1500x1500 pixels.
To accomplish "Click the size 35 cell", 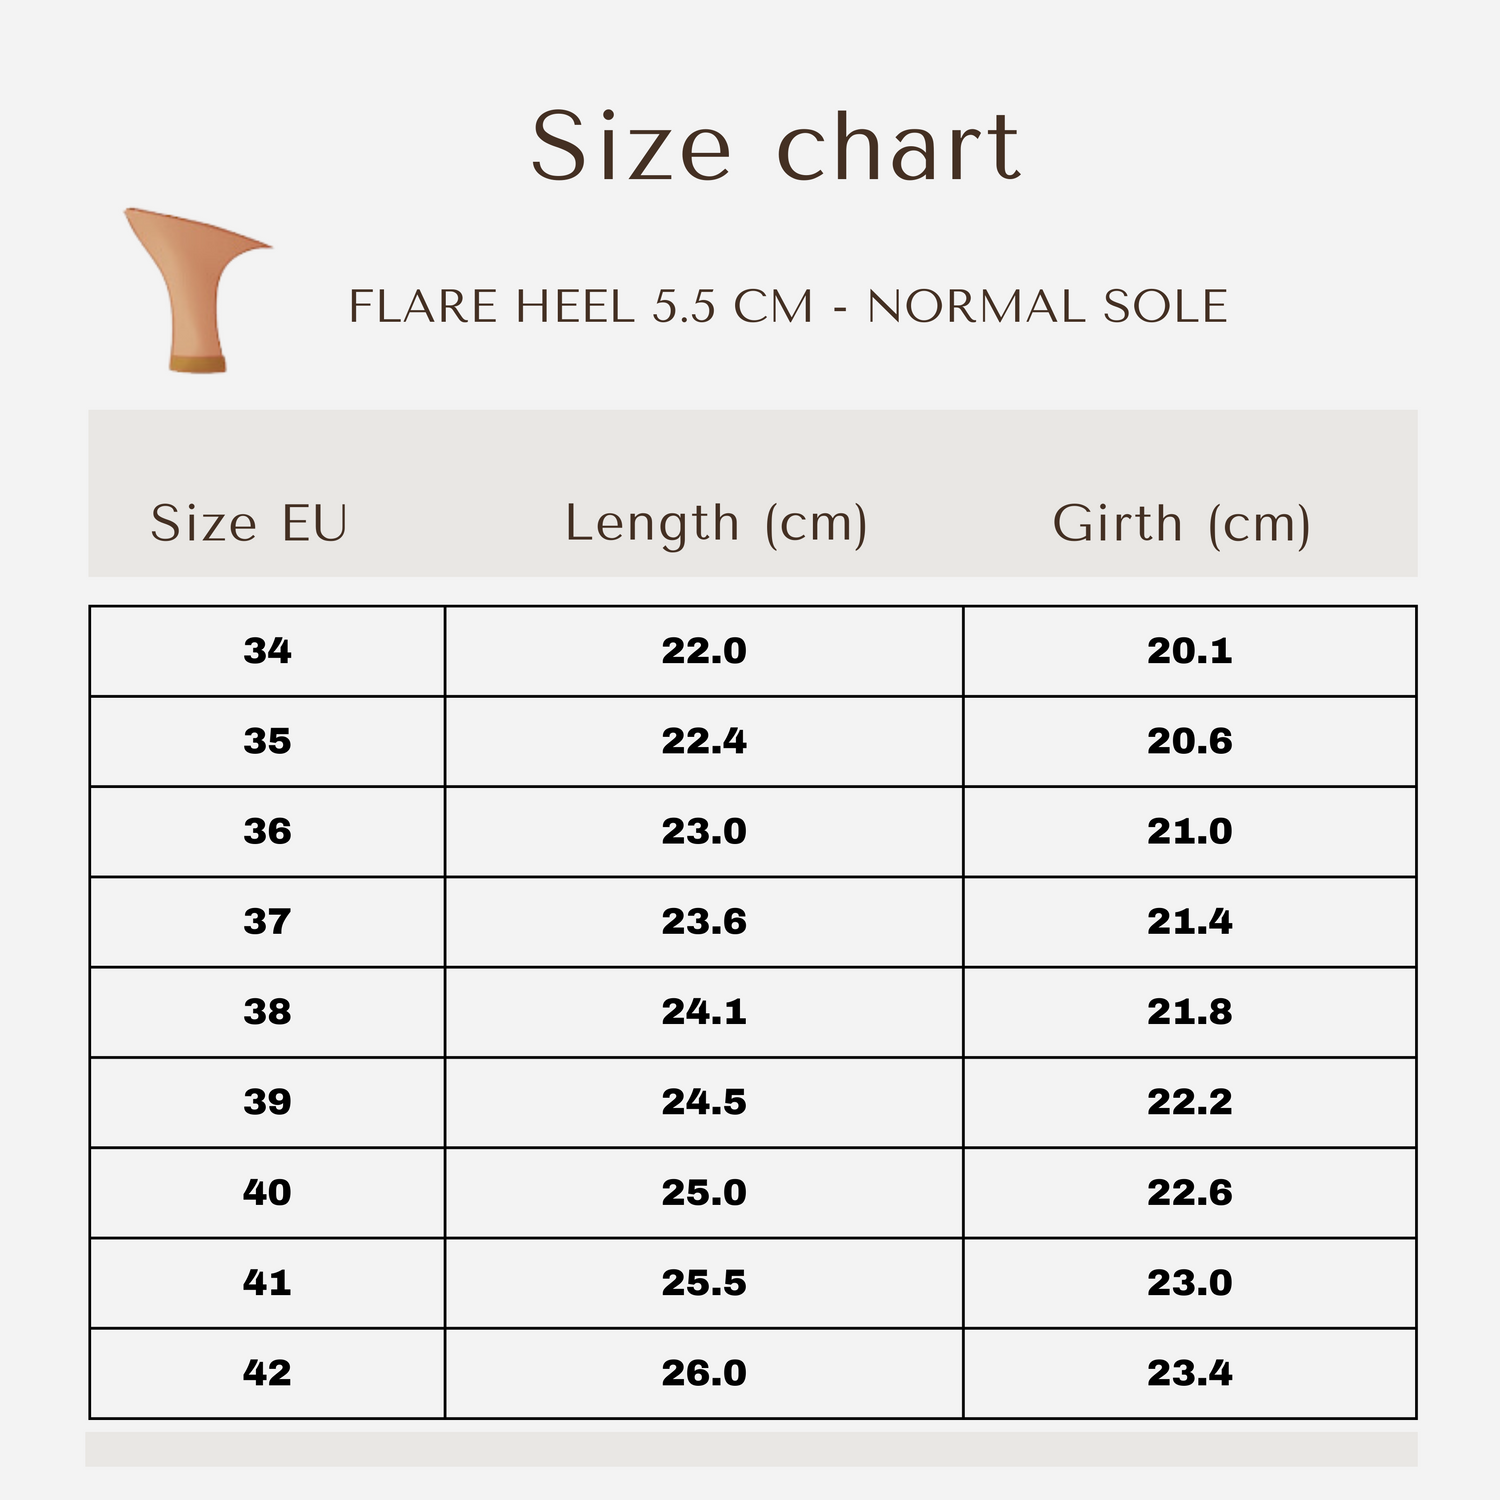I will pyautogui.click(x=267, y=741).
